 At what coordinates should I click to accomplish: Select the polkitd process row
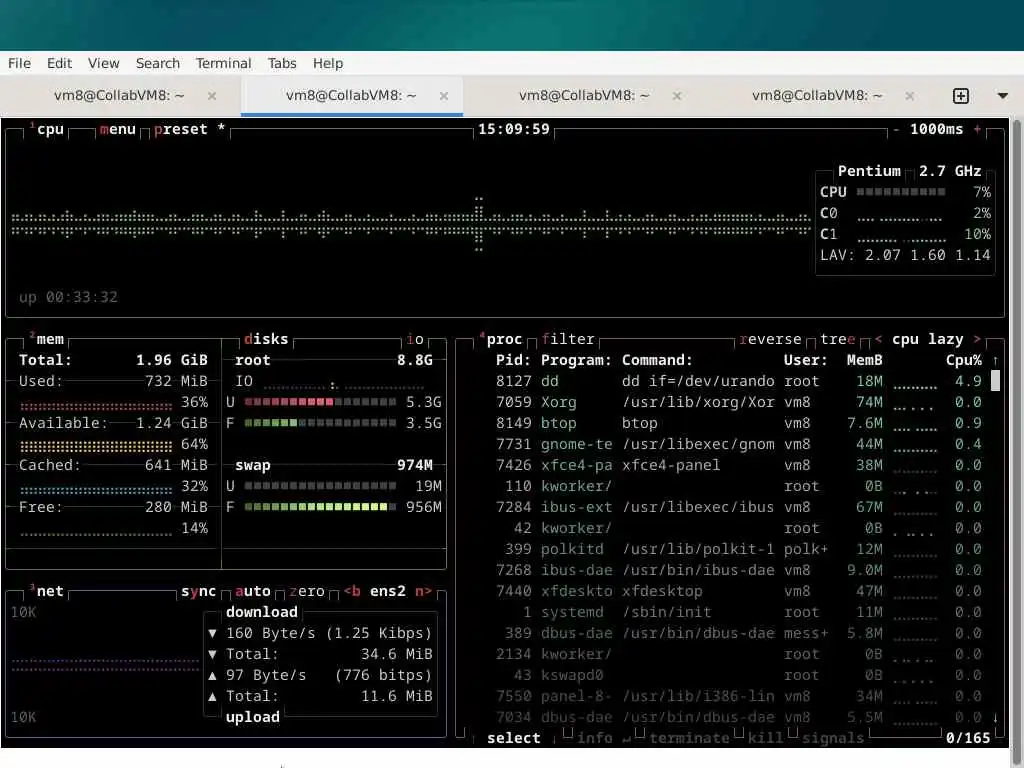click(x=738, y=549)
